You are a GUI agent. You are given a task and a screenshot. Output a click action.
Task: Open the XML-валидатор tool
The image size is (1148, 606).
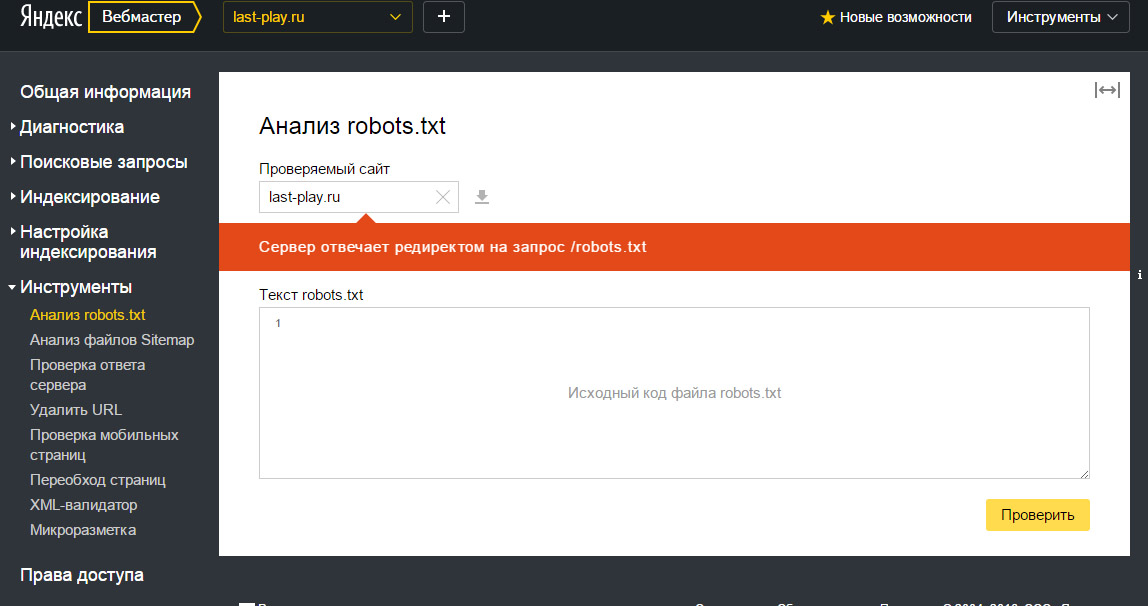(83, 505)
